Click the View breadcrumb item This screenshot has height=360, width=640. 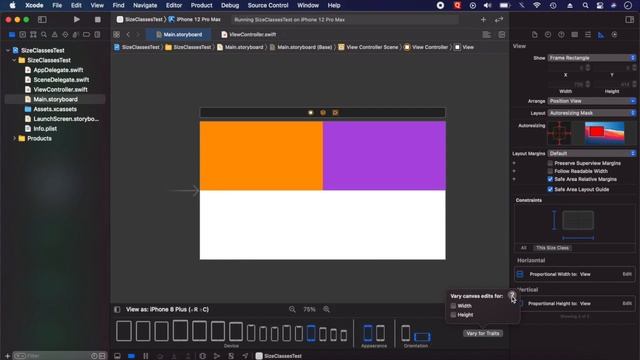(x=464, y=47)
